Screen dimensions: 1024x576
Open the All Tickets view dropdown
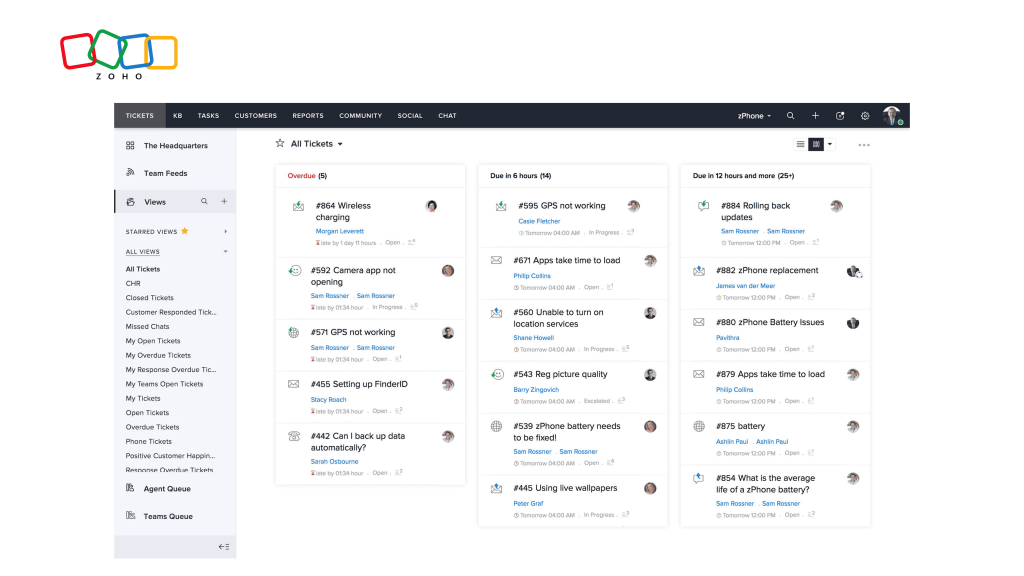coord(339,143)
